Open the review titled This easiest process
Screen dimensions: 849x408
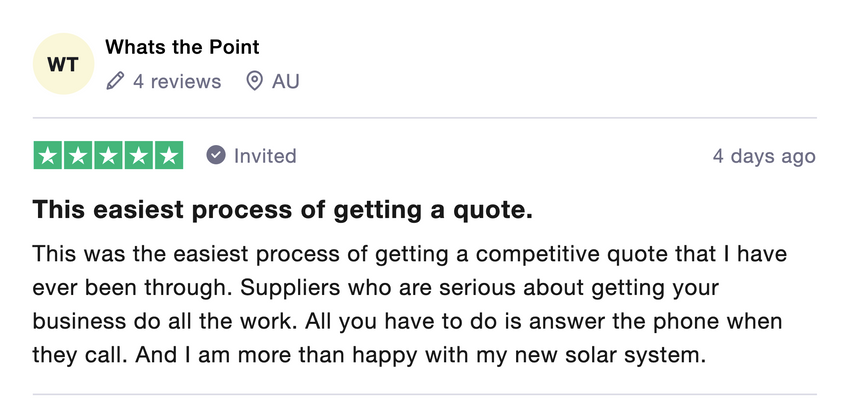[x=283, y=210]
